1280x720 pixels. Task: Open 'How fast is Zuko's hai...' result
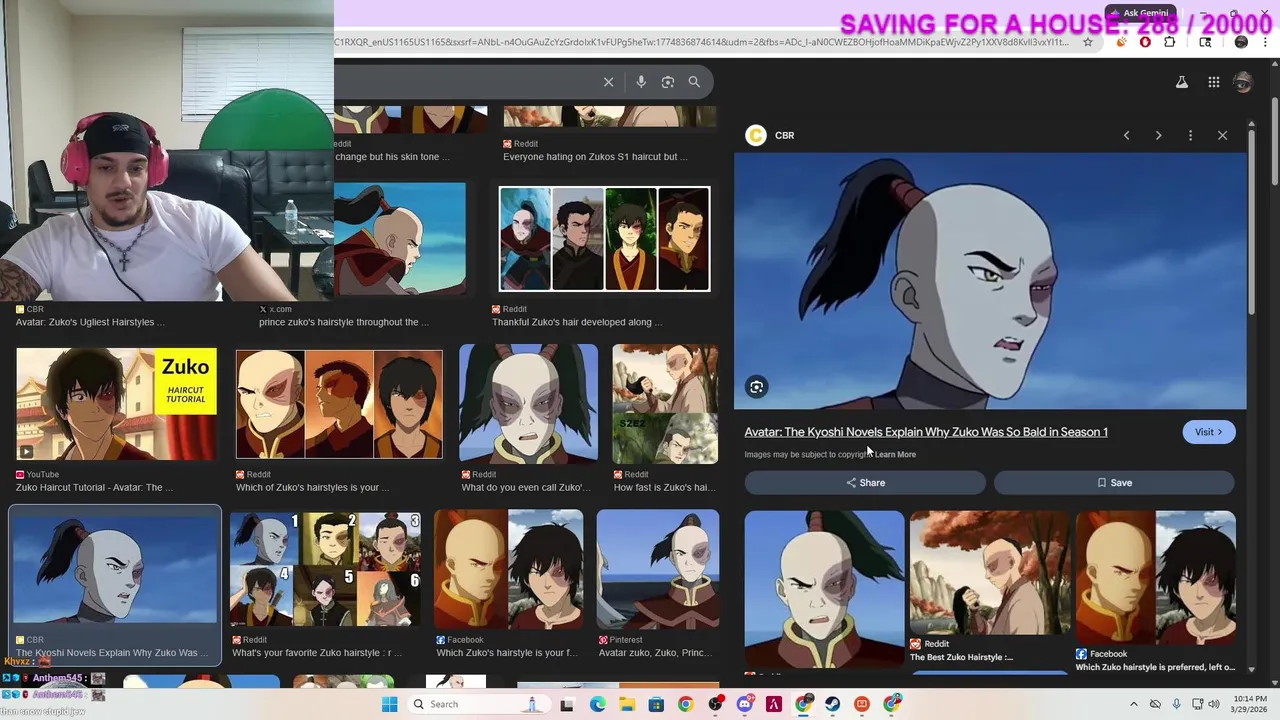pos(665,404)
